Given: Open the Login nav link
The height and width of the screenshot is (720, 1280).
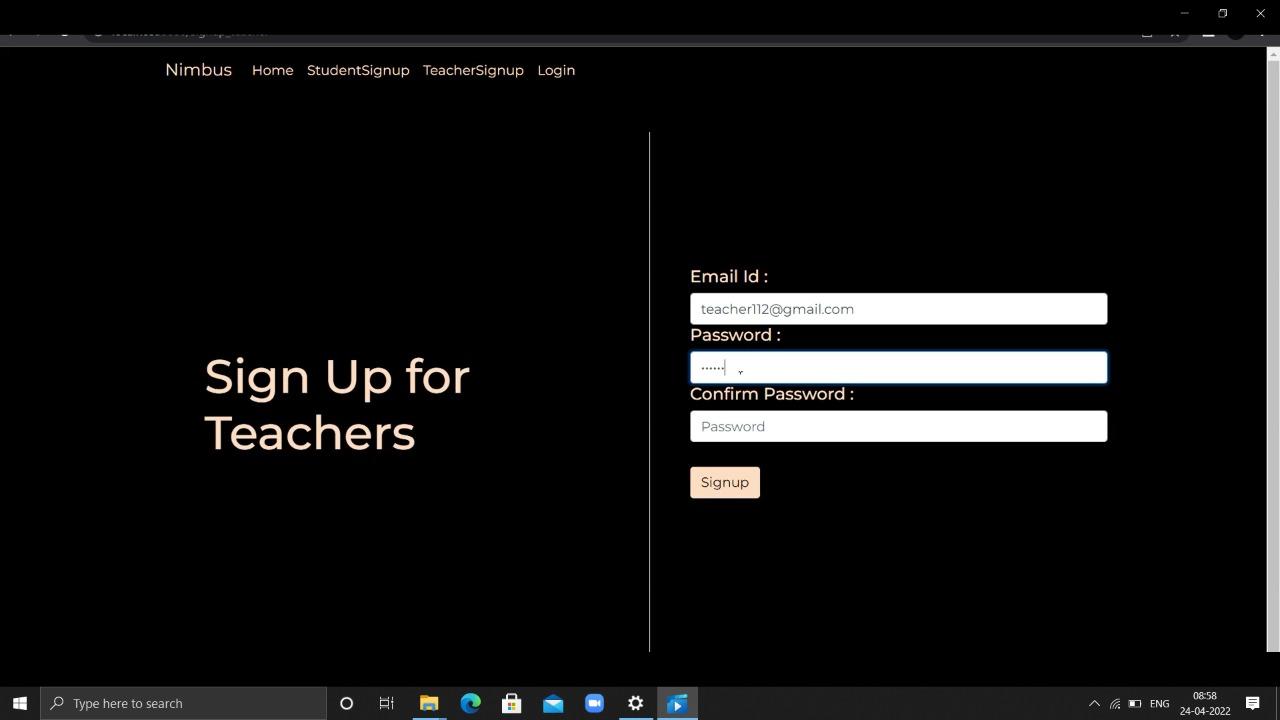Looking at the screenshot, I should pos(556,70).
